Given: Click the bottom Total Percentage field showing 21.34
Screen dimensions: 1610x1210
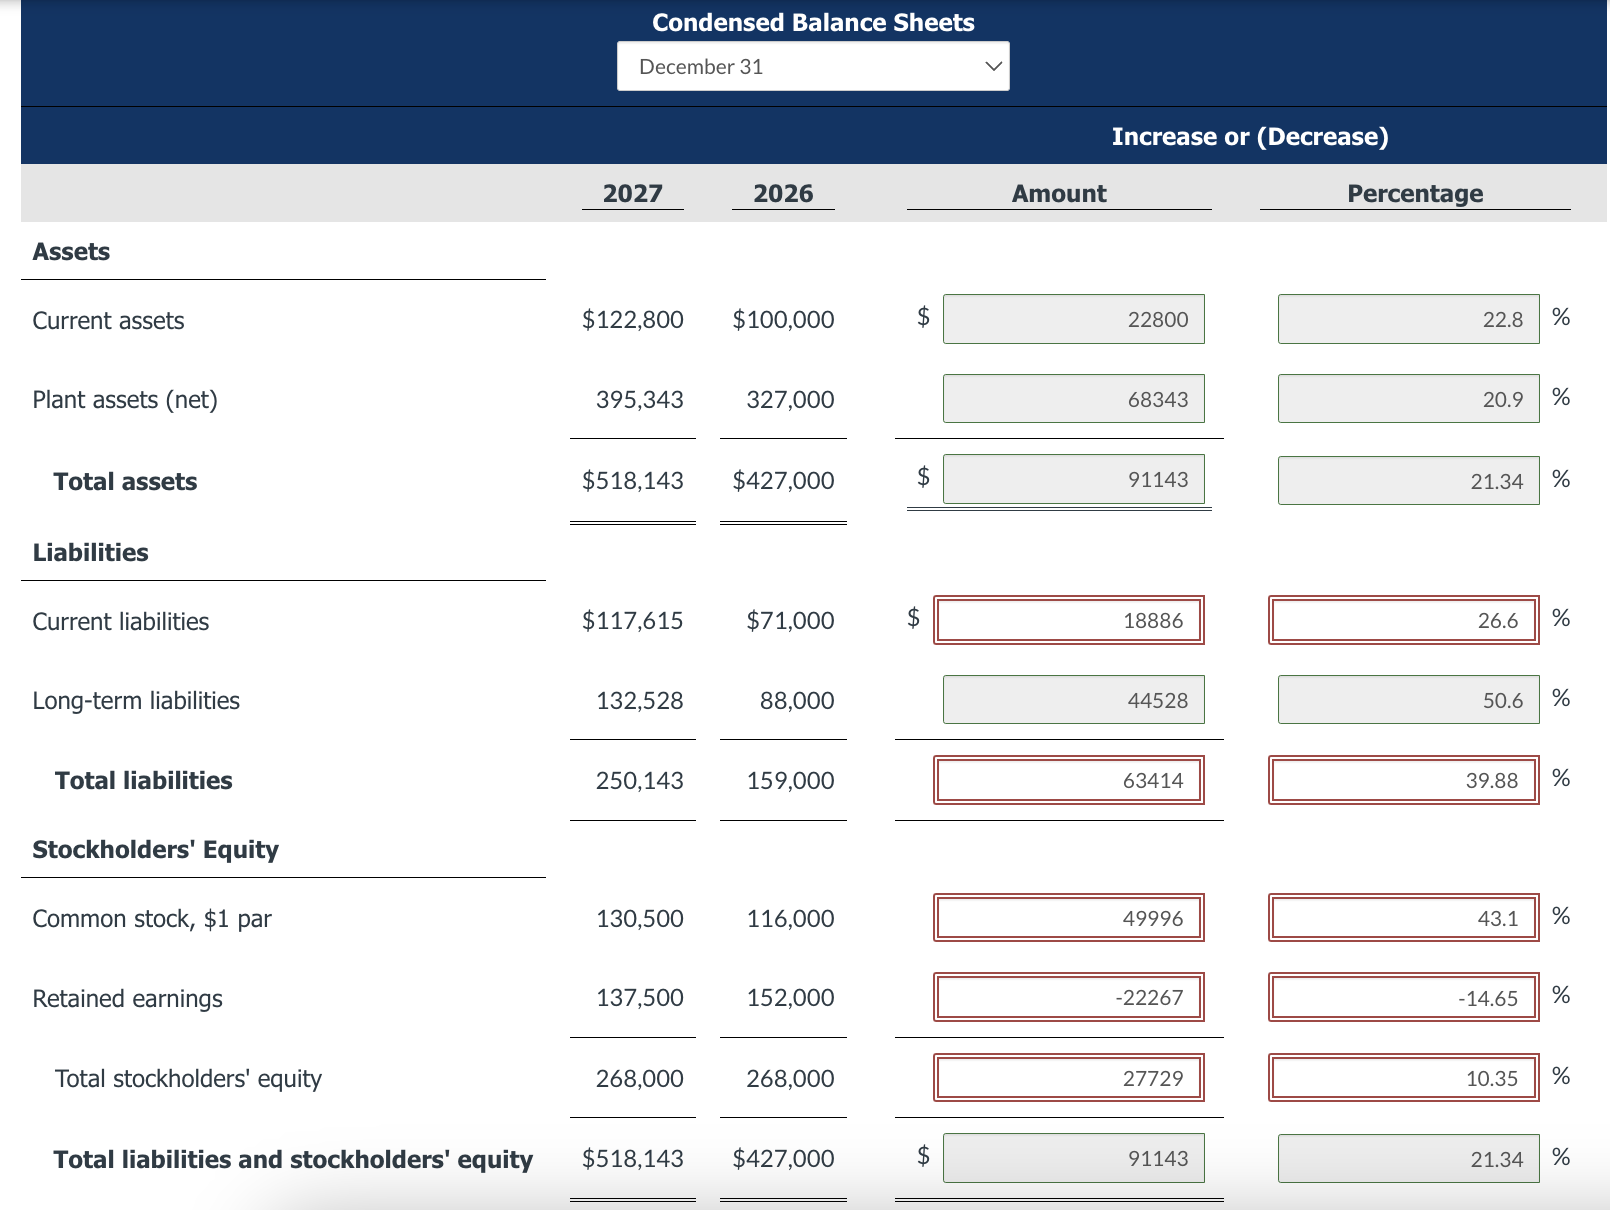Looking at the screenshot, I should [x=1407, y=1158].
